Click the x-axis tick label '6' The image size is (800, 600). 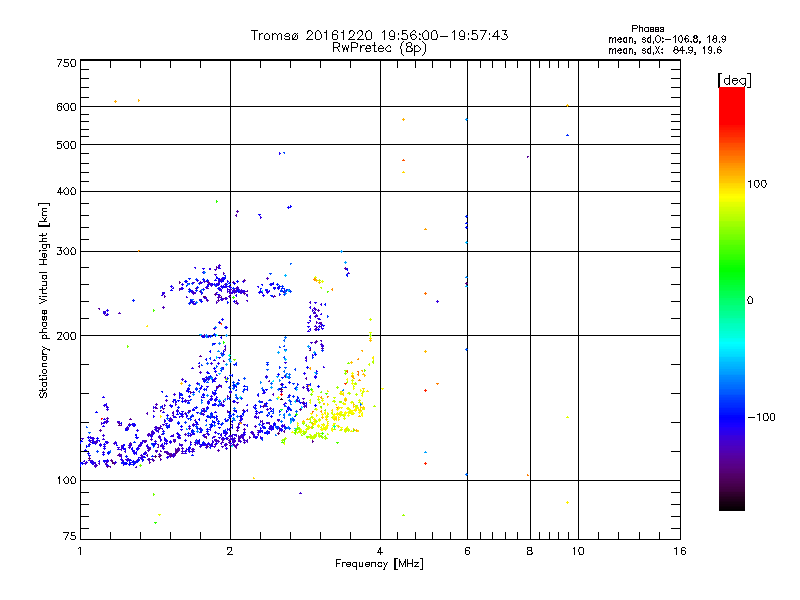[467, 551]
